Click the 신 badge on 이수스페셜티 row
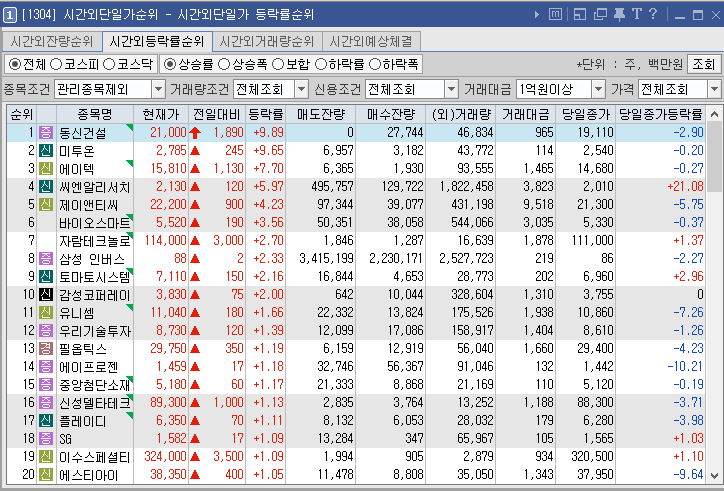 click(x=45, y=457)
